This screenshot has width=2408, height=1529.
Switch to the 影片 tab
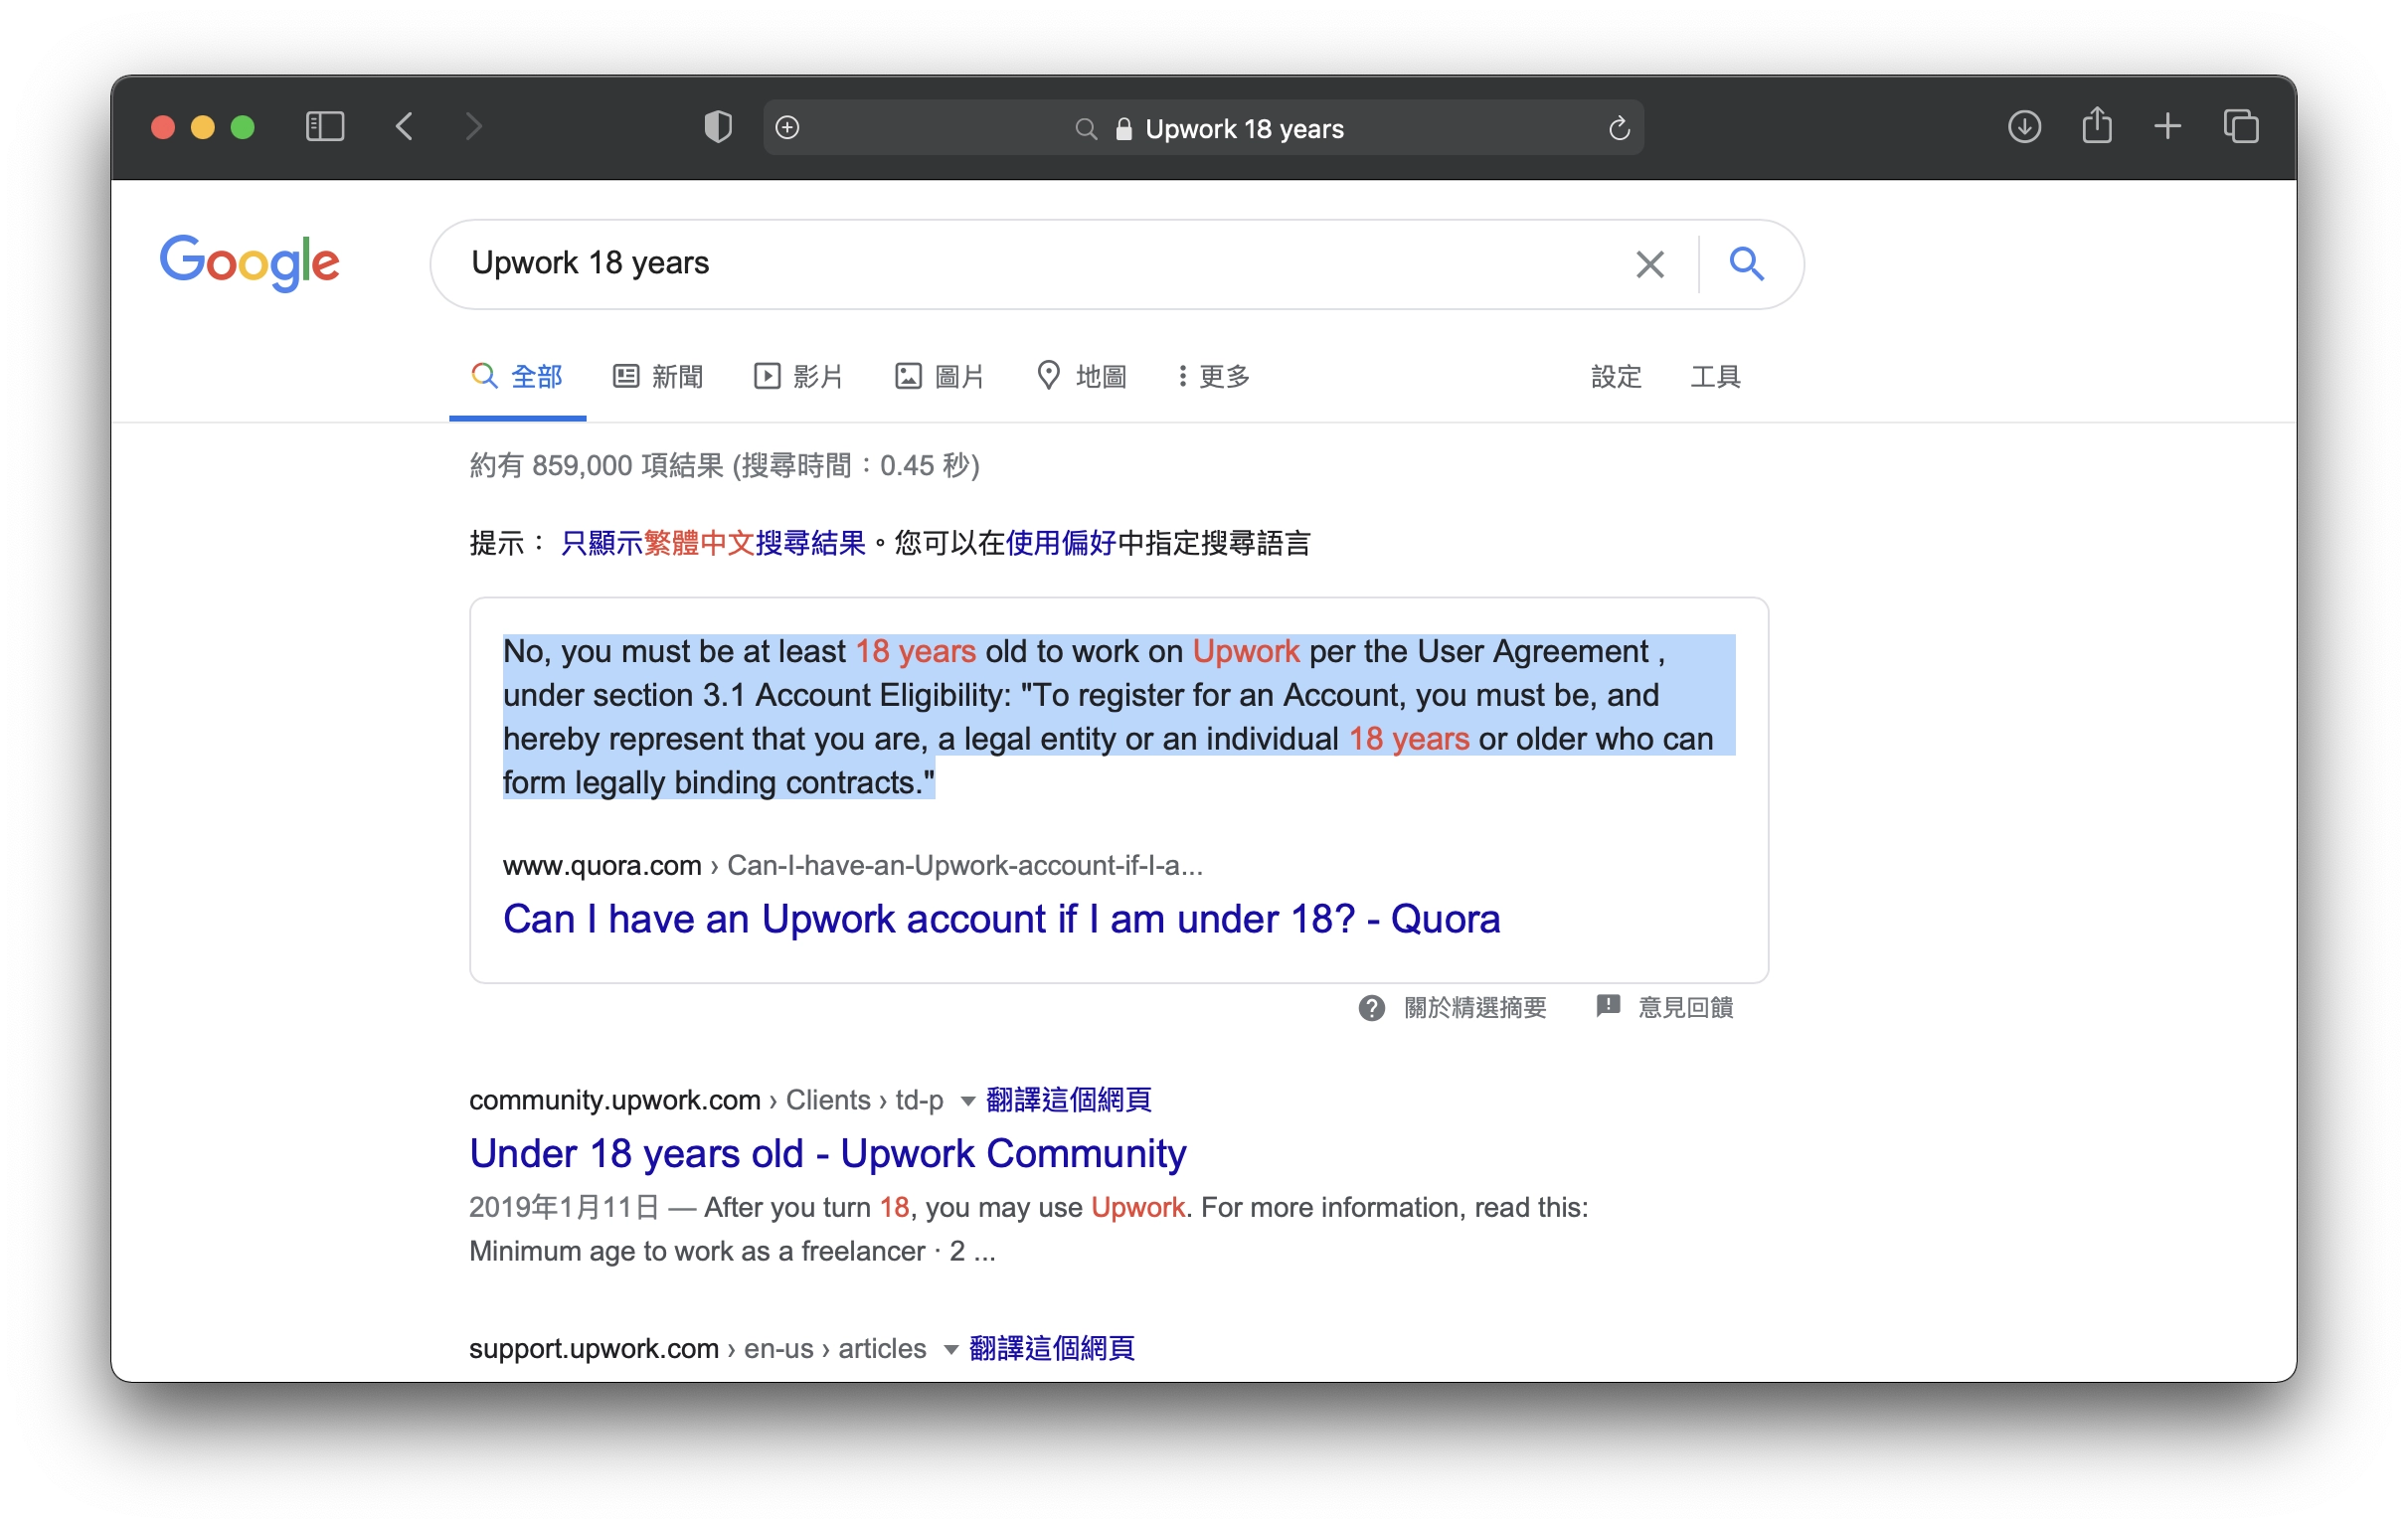pos(798,377)
